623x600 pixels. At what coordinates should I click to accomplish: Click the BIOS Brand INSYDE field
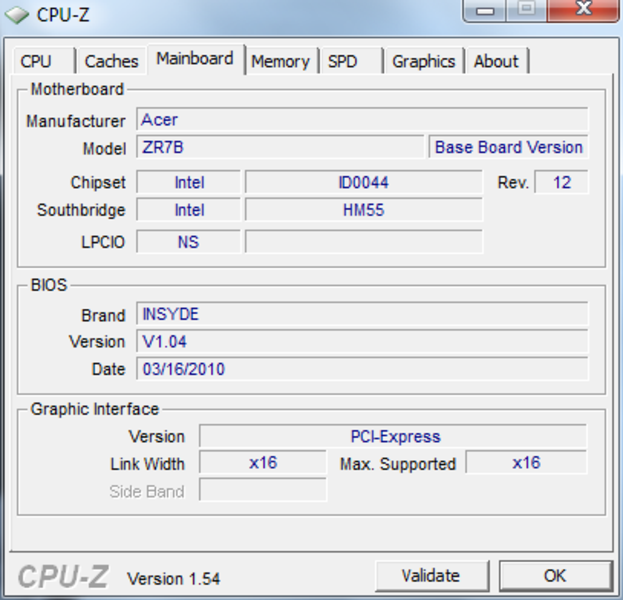[362, 314]
